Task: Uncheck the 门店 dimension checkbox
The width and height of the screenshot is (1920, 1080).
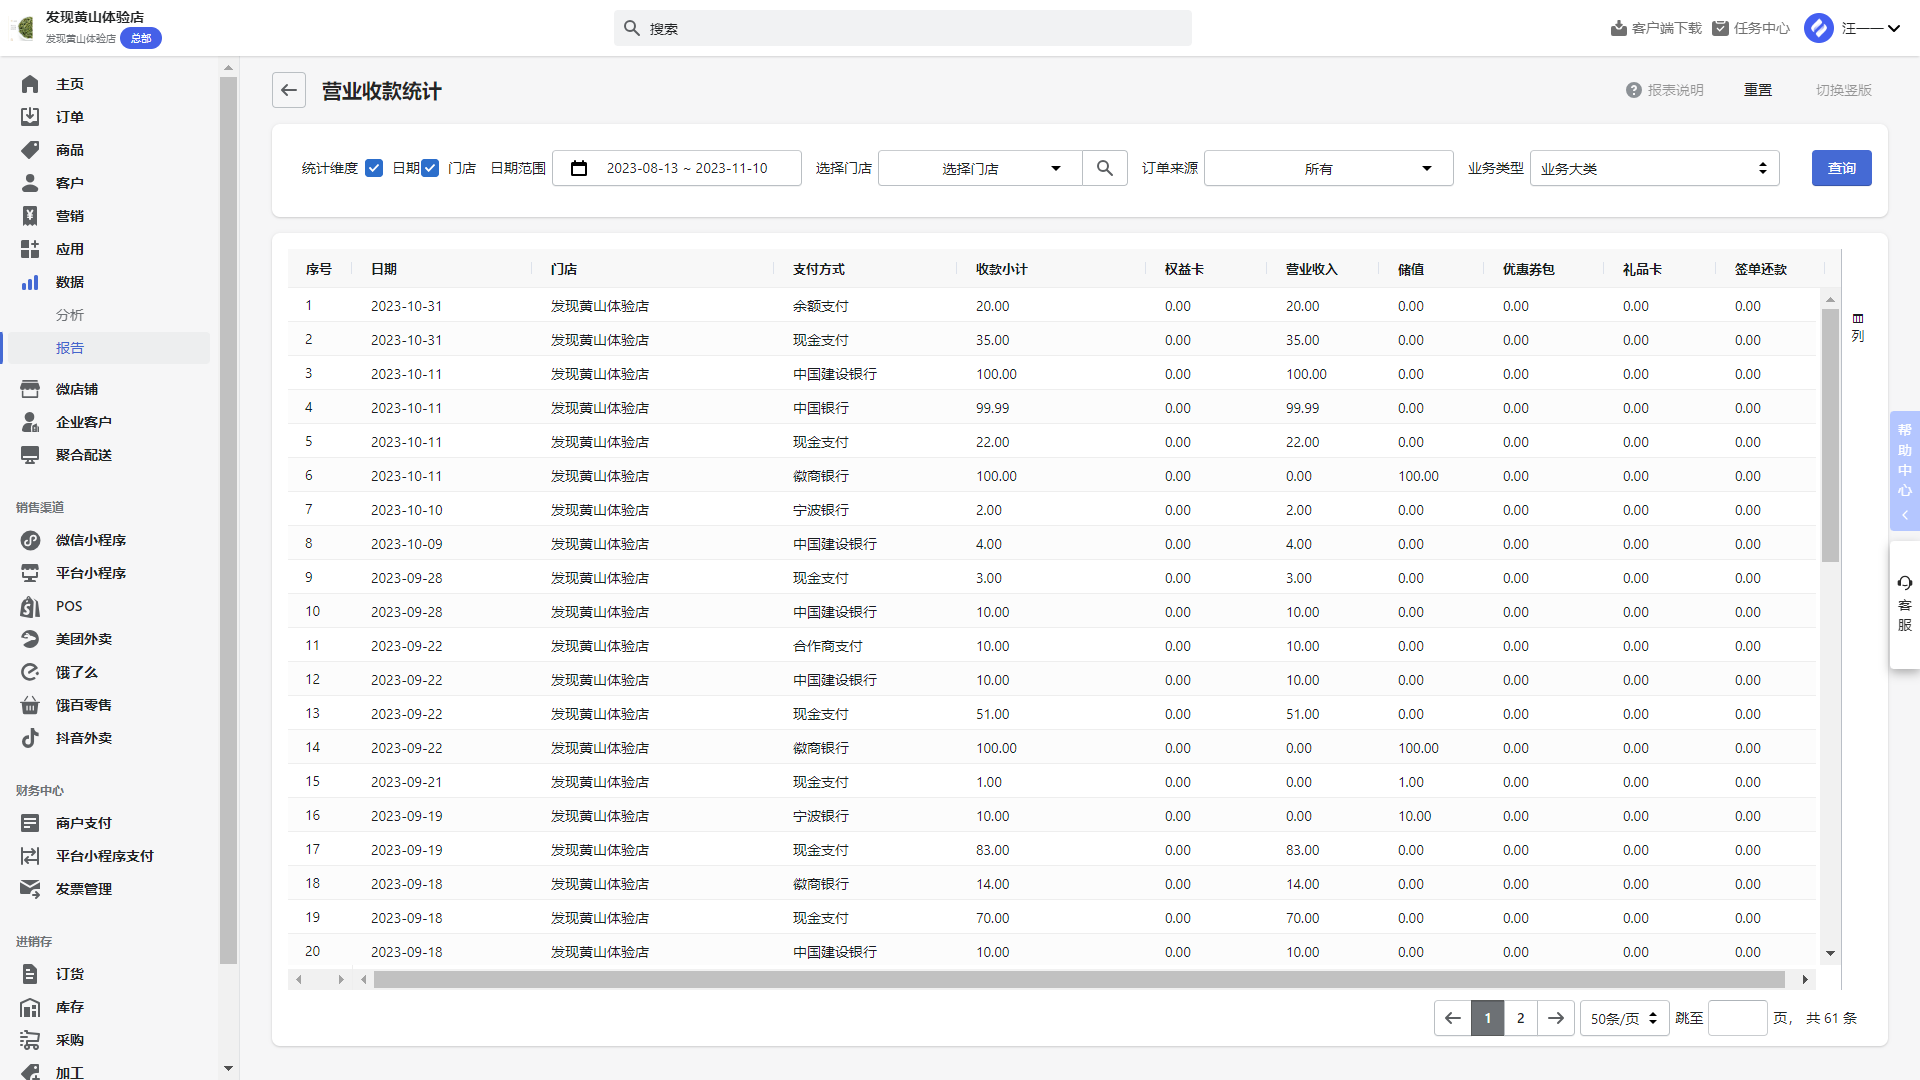Action: [x=430, y=168]
